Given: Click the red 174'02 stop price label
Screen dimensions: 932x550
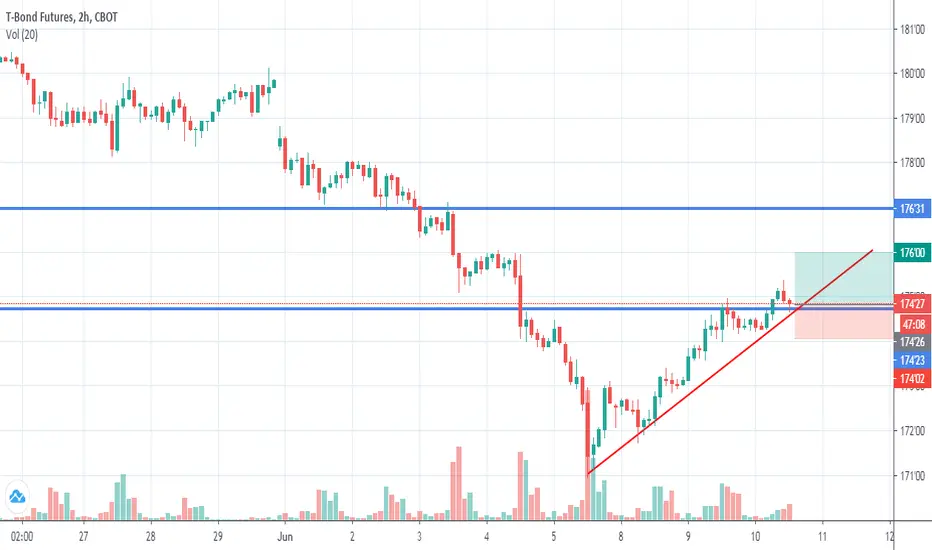Looking at the screenshot, I should pos(912,378).
